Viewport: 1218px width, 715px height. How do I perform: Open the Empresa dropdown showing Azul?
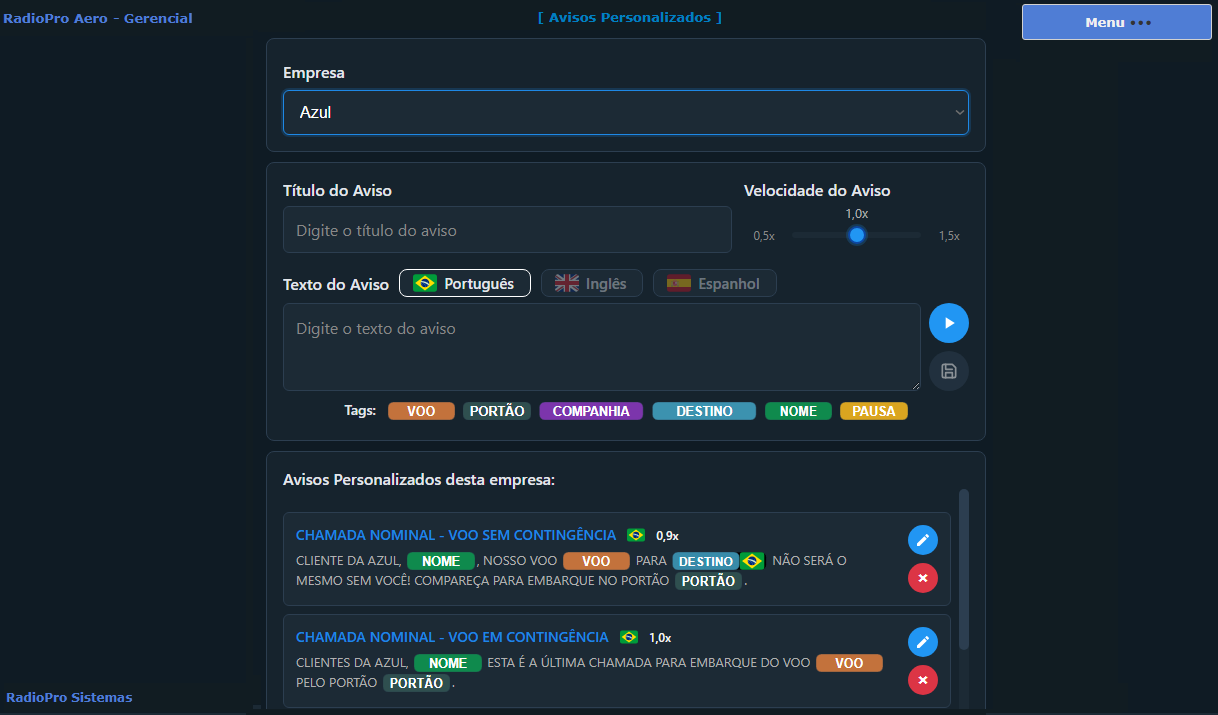pyautogui.click(x=625, y=113)
